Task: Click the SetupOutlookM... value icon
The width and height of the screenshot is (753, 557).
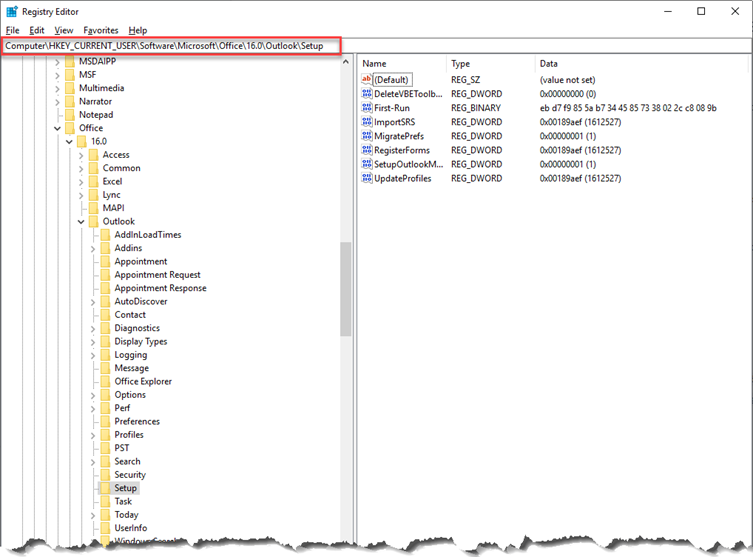Action: tap(367, 164)
